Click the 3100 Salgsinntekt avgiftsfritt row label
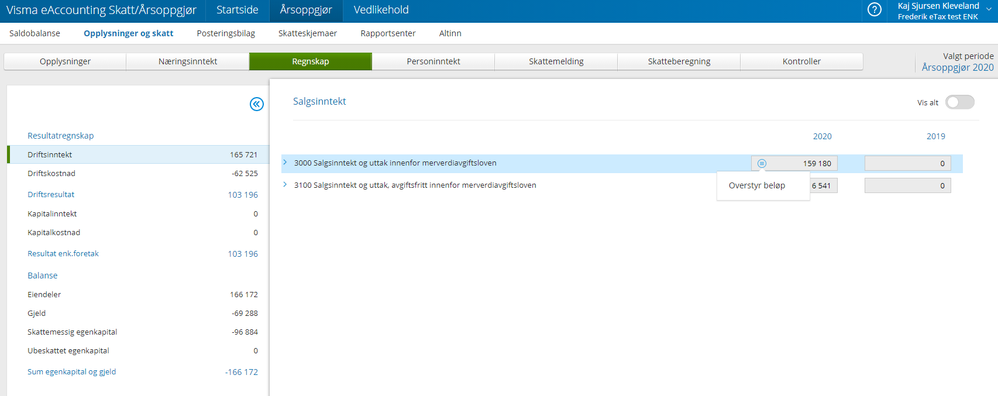The width and height of the screenshot is (998, 396). pyautogui.click(x=415, y=185)
